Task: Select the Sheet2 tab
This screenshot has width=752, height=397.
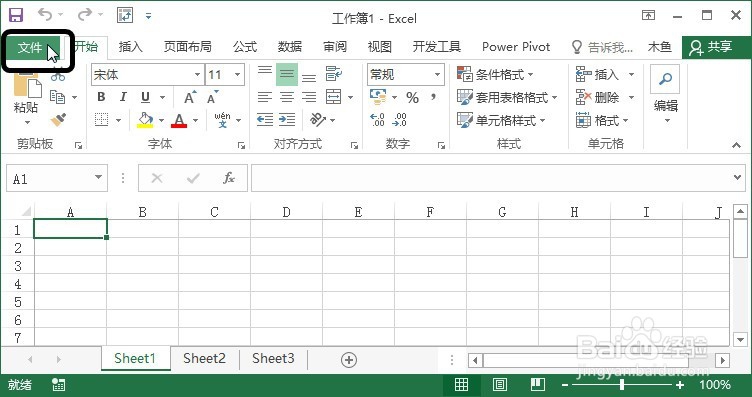Action: (x=204, y=359)
